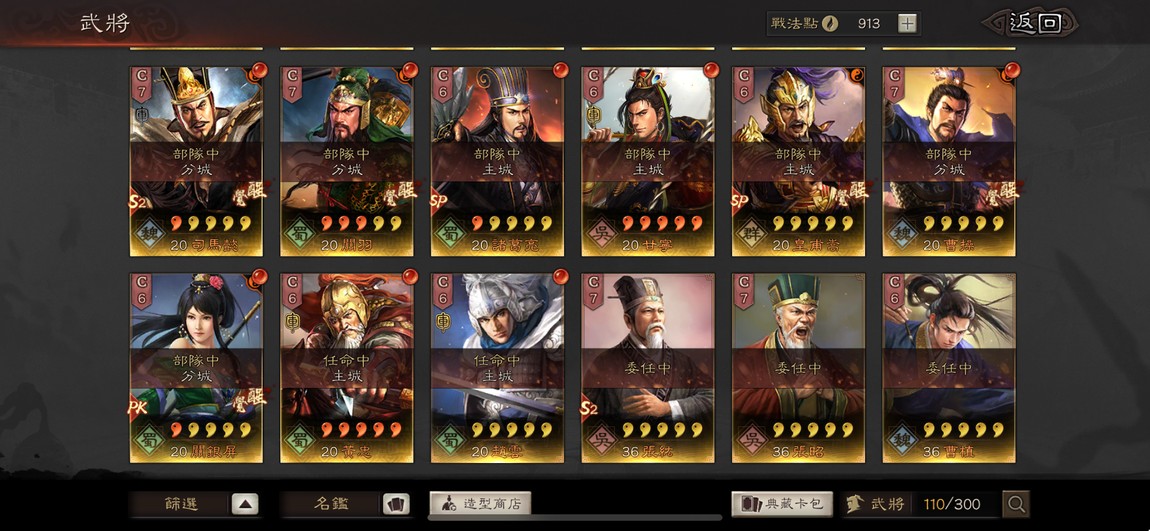Click the magnifier search icon
Image resolution: width=1150 pixels, height=531 pixels.
tap(1016, 504)
